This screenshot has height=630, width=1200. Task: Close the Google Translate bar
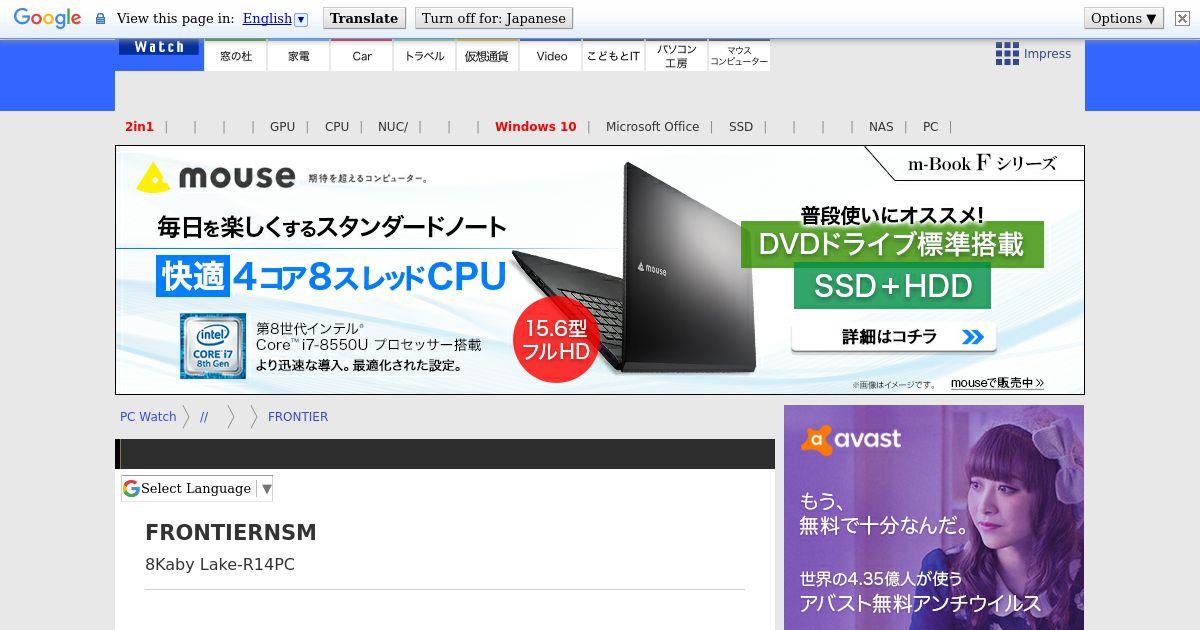click(x=1182, y=18)
